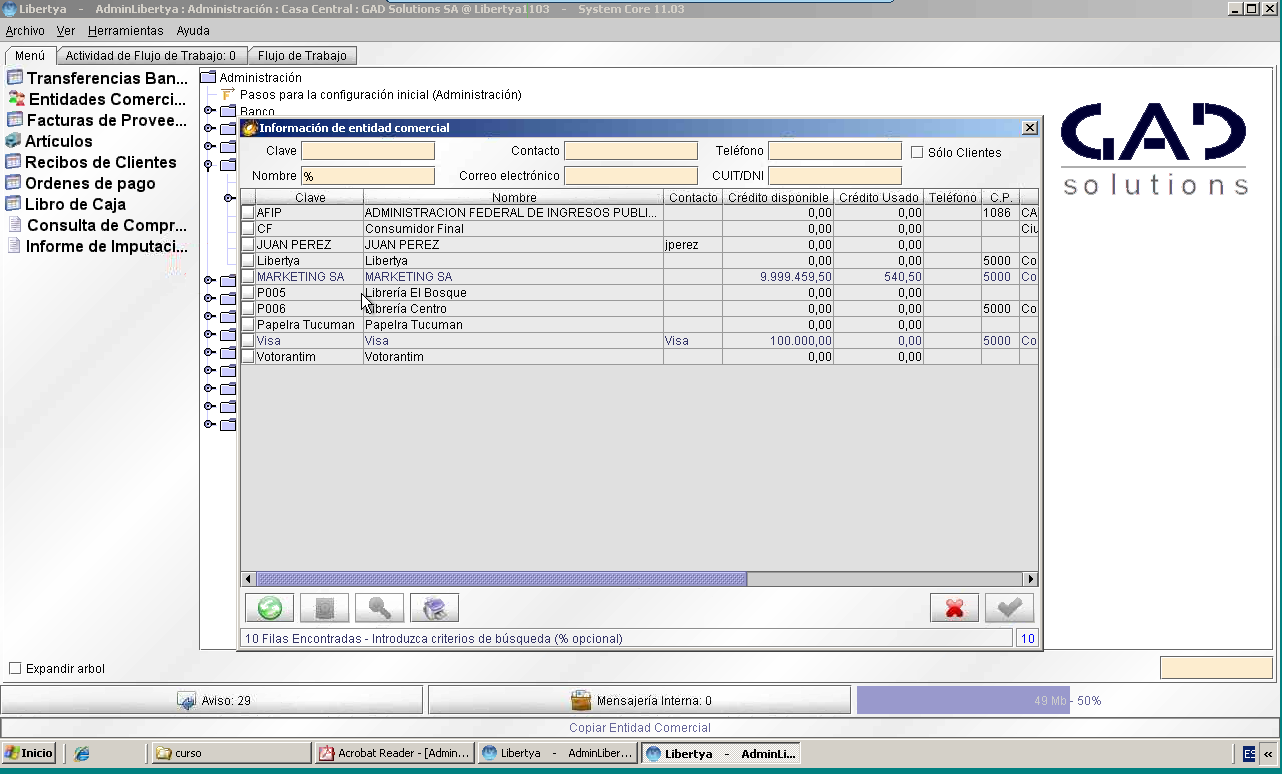Click the Aviso: 29 button
Screen dimensions: 1282x774
tap(212, 700)
